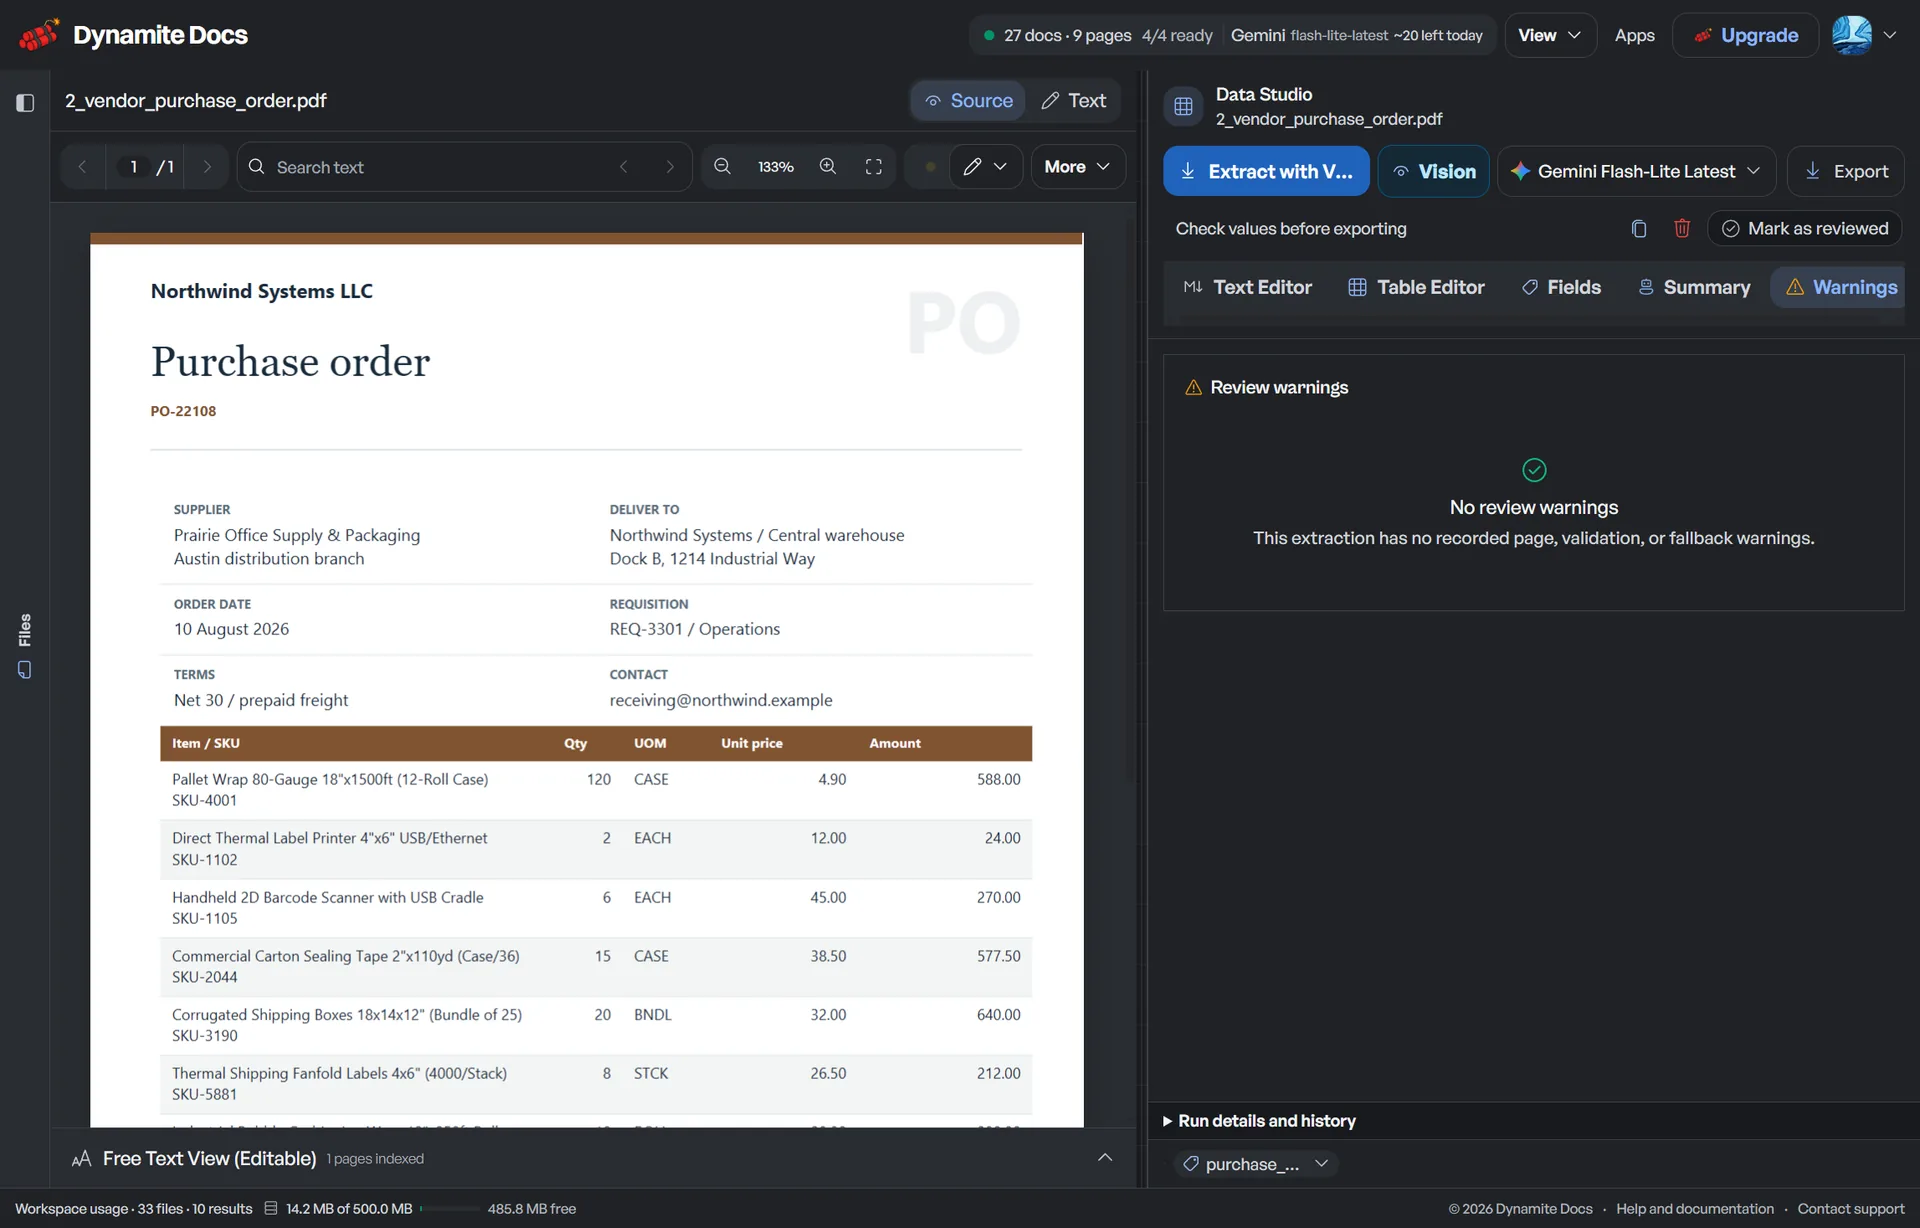Open the Gemini Flash-Lite Latest model dropdown
The width and height of the screenshot is (1920, 1228).
(1636, 171)
